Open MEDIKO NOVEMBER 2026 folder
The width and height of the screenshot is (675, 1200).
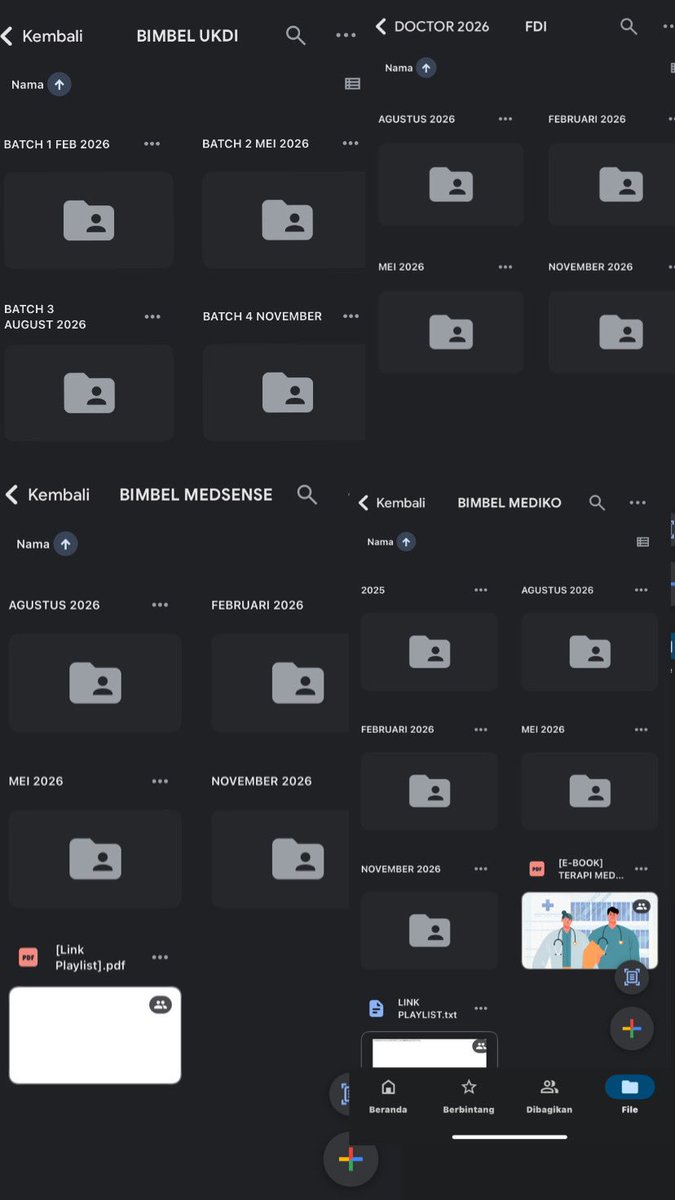[429, 930]
